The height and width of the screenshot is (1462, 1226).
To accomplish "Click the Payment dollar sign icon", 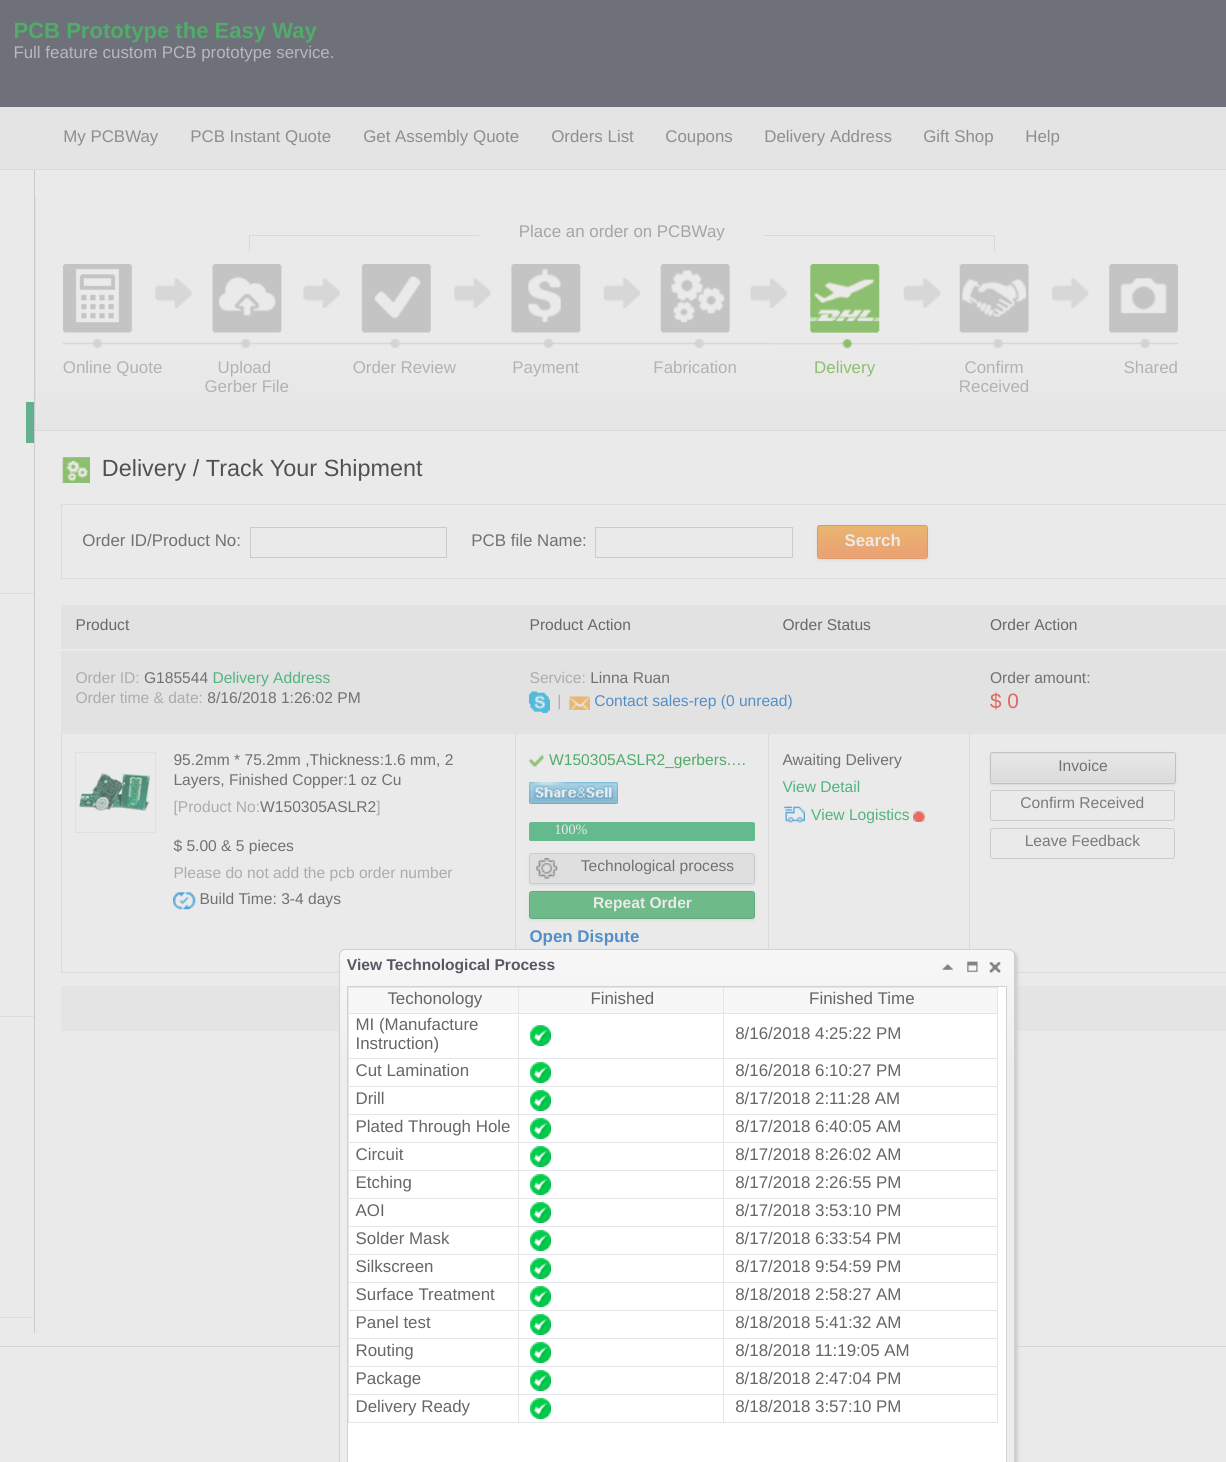I will pyautogui.click(x=545, y=298).
